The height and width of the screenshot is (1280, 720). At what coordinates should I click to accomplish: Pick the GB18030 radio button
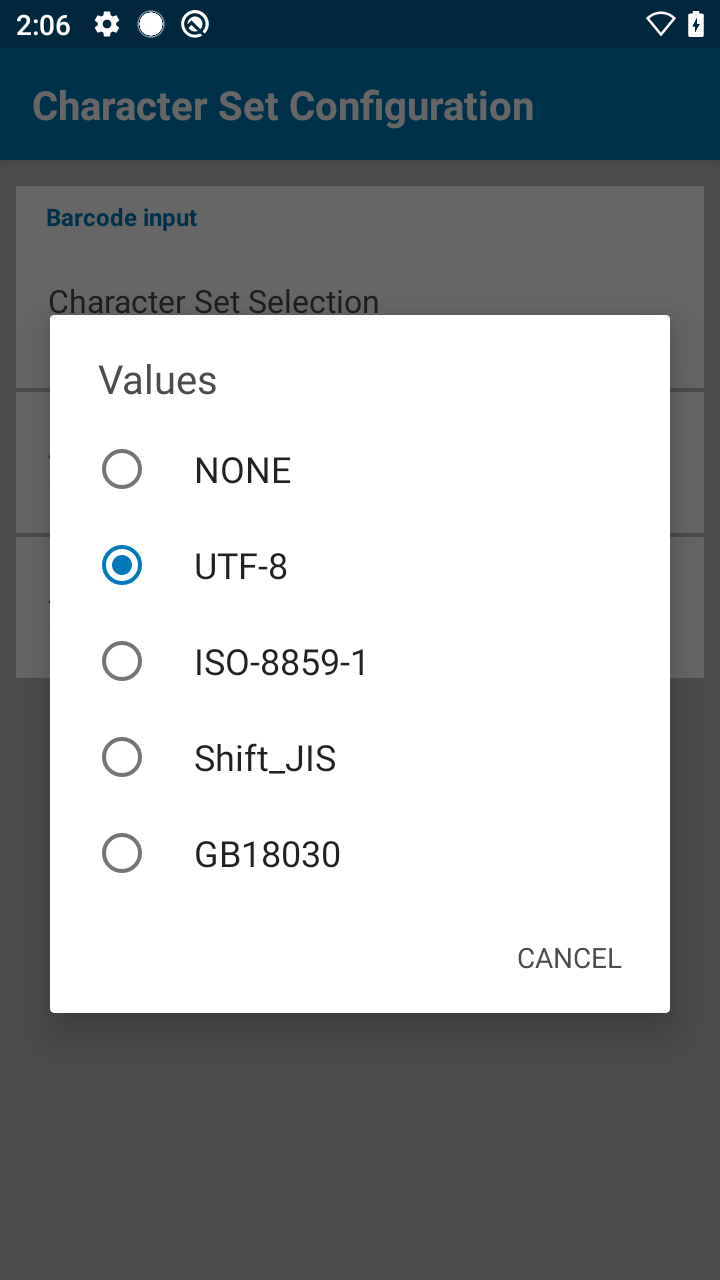[122, 853]
